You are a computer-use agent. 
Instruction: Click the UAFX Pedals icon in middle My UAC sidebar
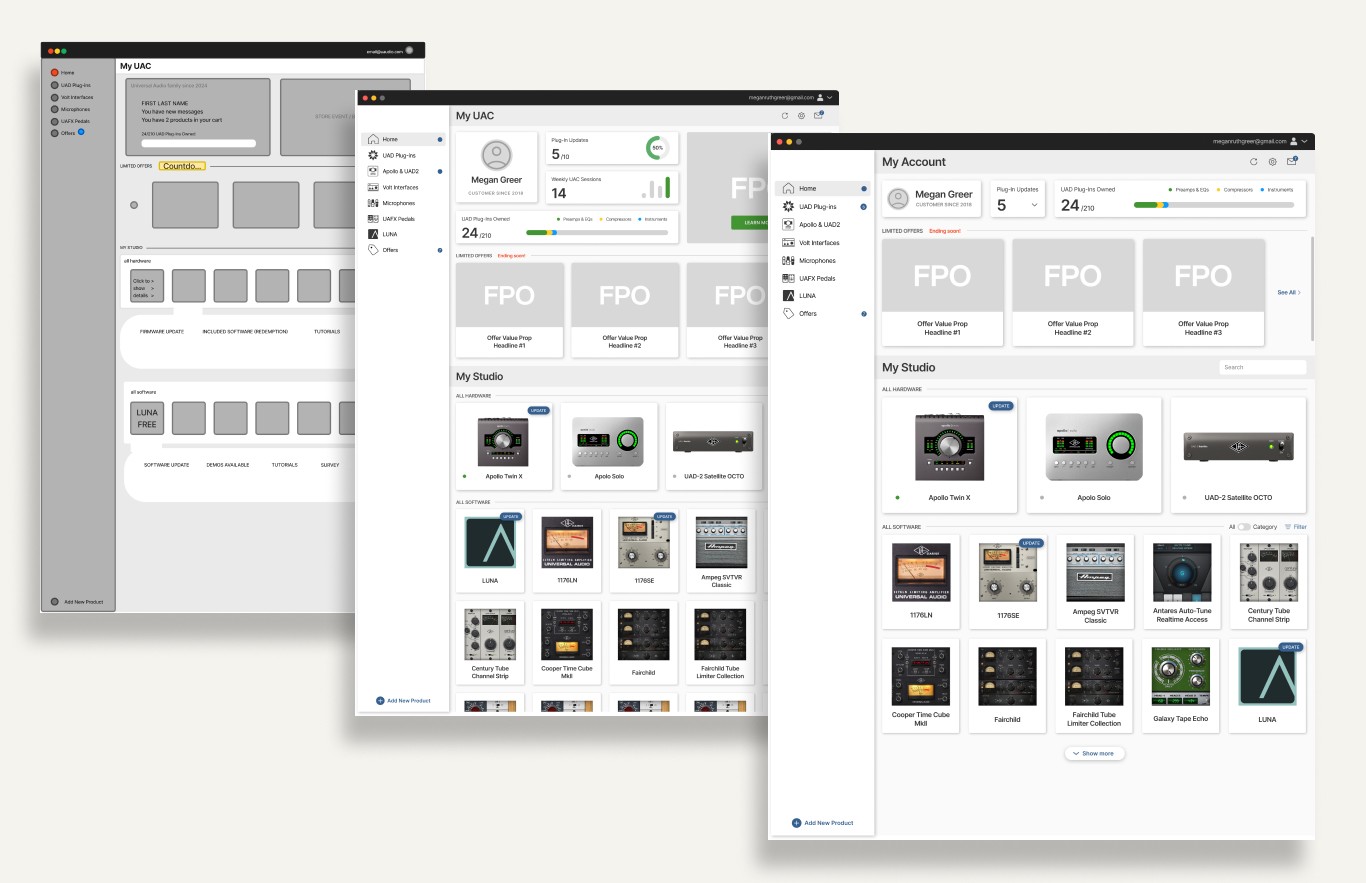click(x=373, y=219)
